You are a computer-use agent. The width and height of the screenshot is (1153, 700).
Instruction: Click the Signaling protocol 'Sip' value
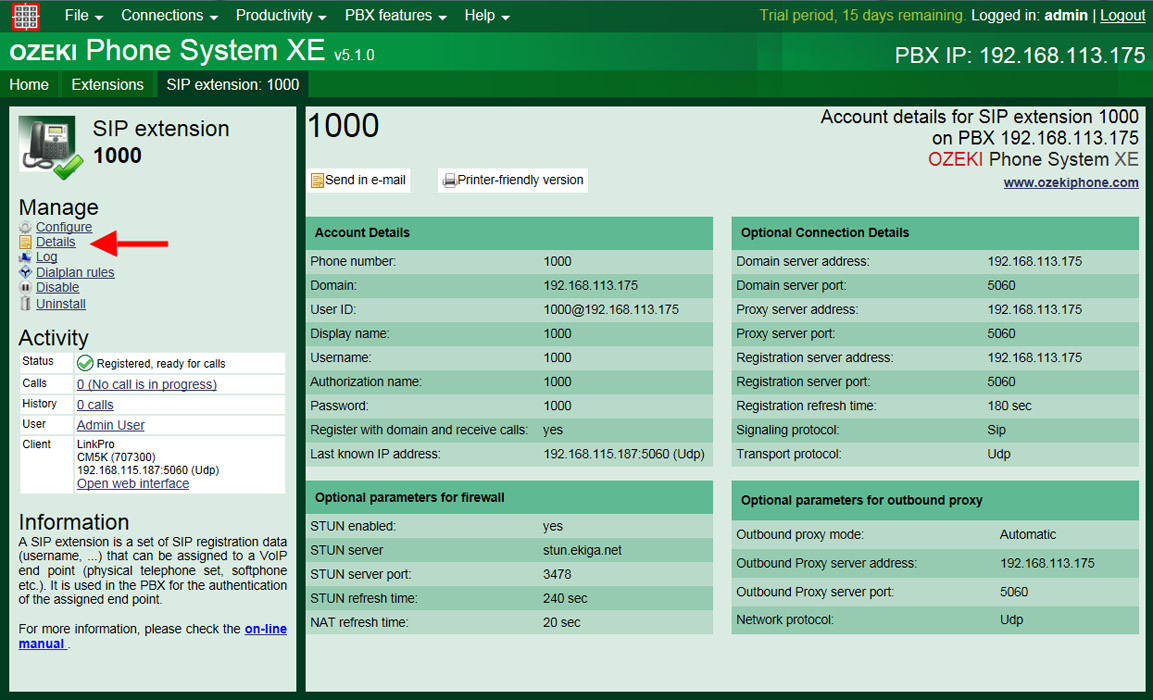point(996,430)
